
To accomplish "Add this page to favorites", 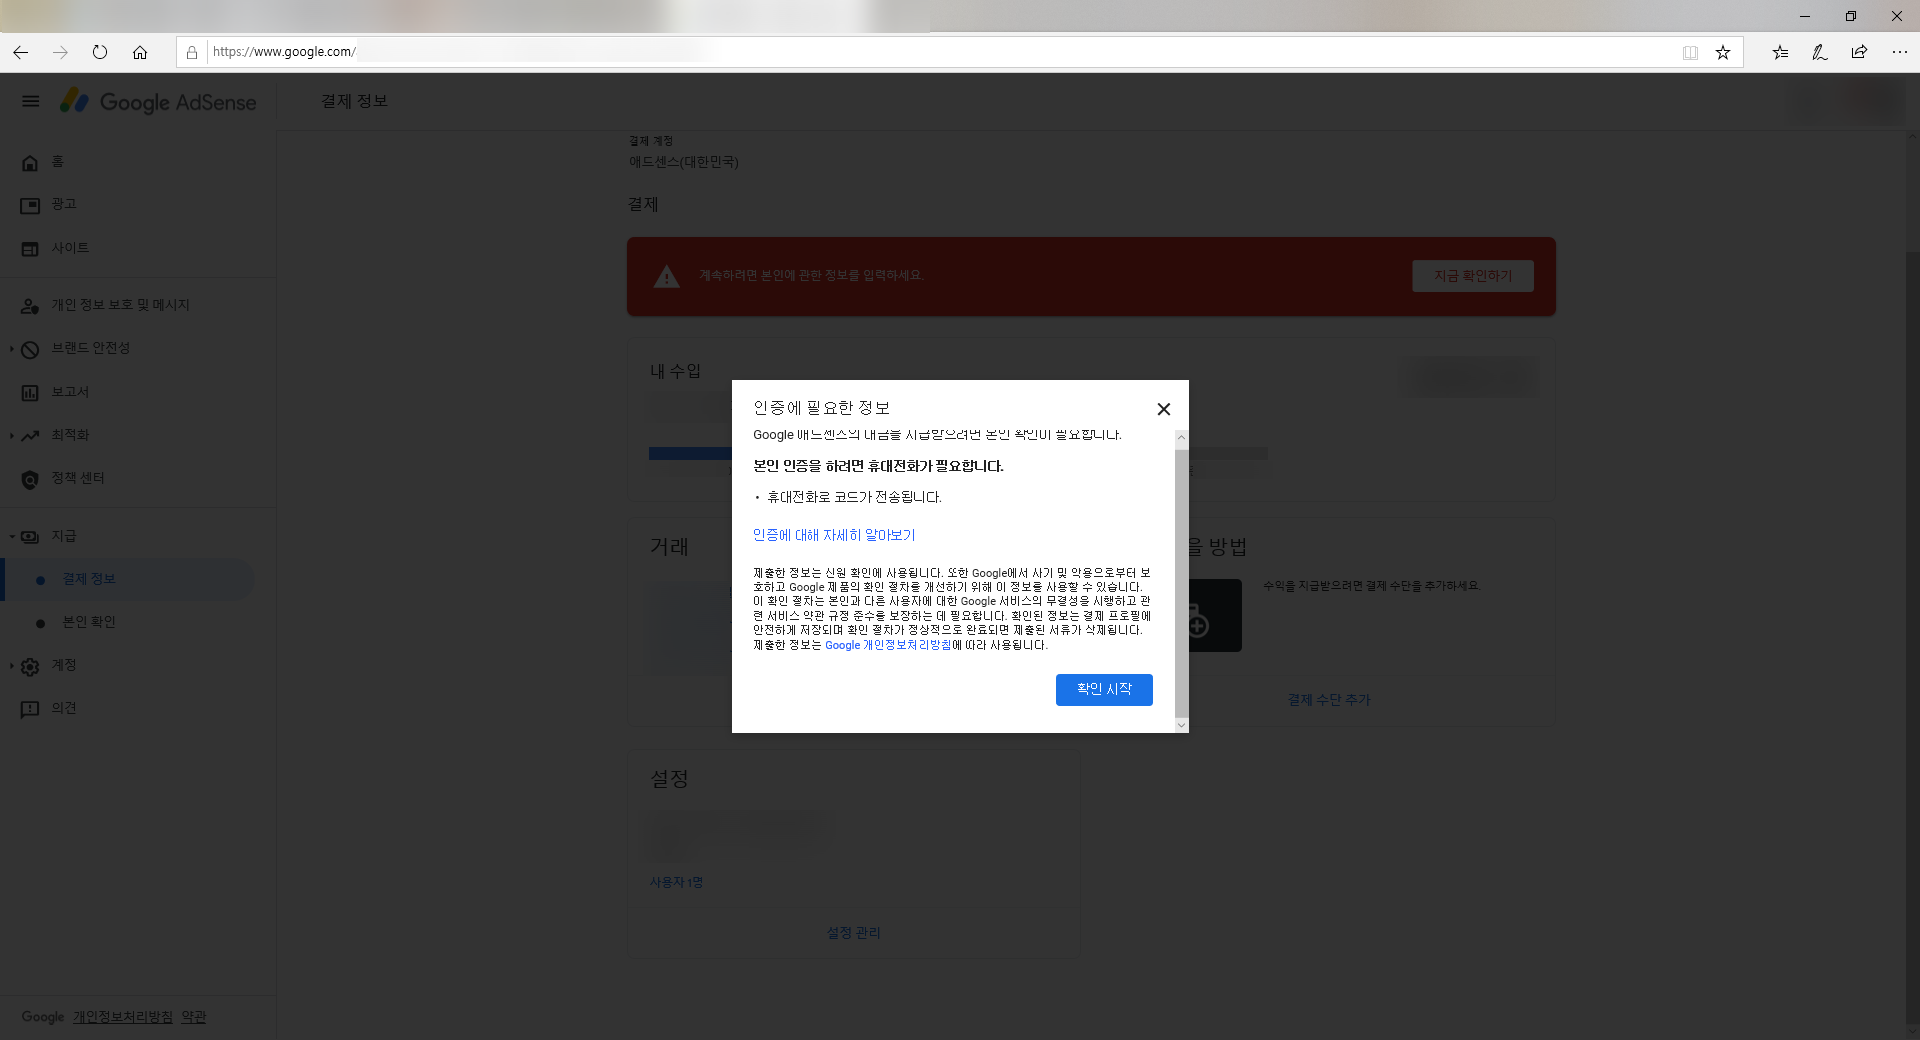I will click(x=1723, y=52).
